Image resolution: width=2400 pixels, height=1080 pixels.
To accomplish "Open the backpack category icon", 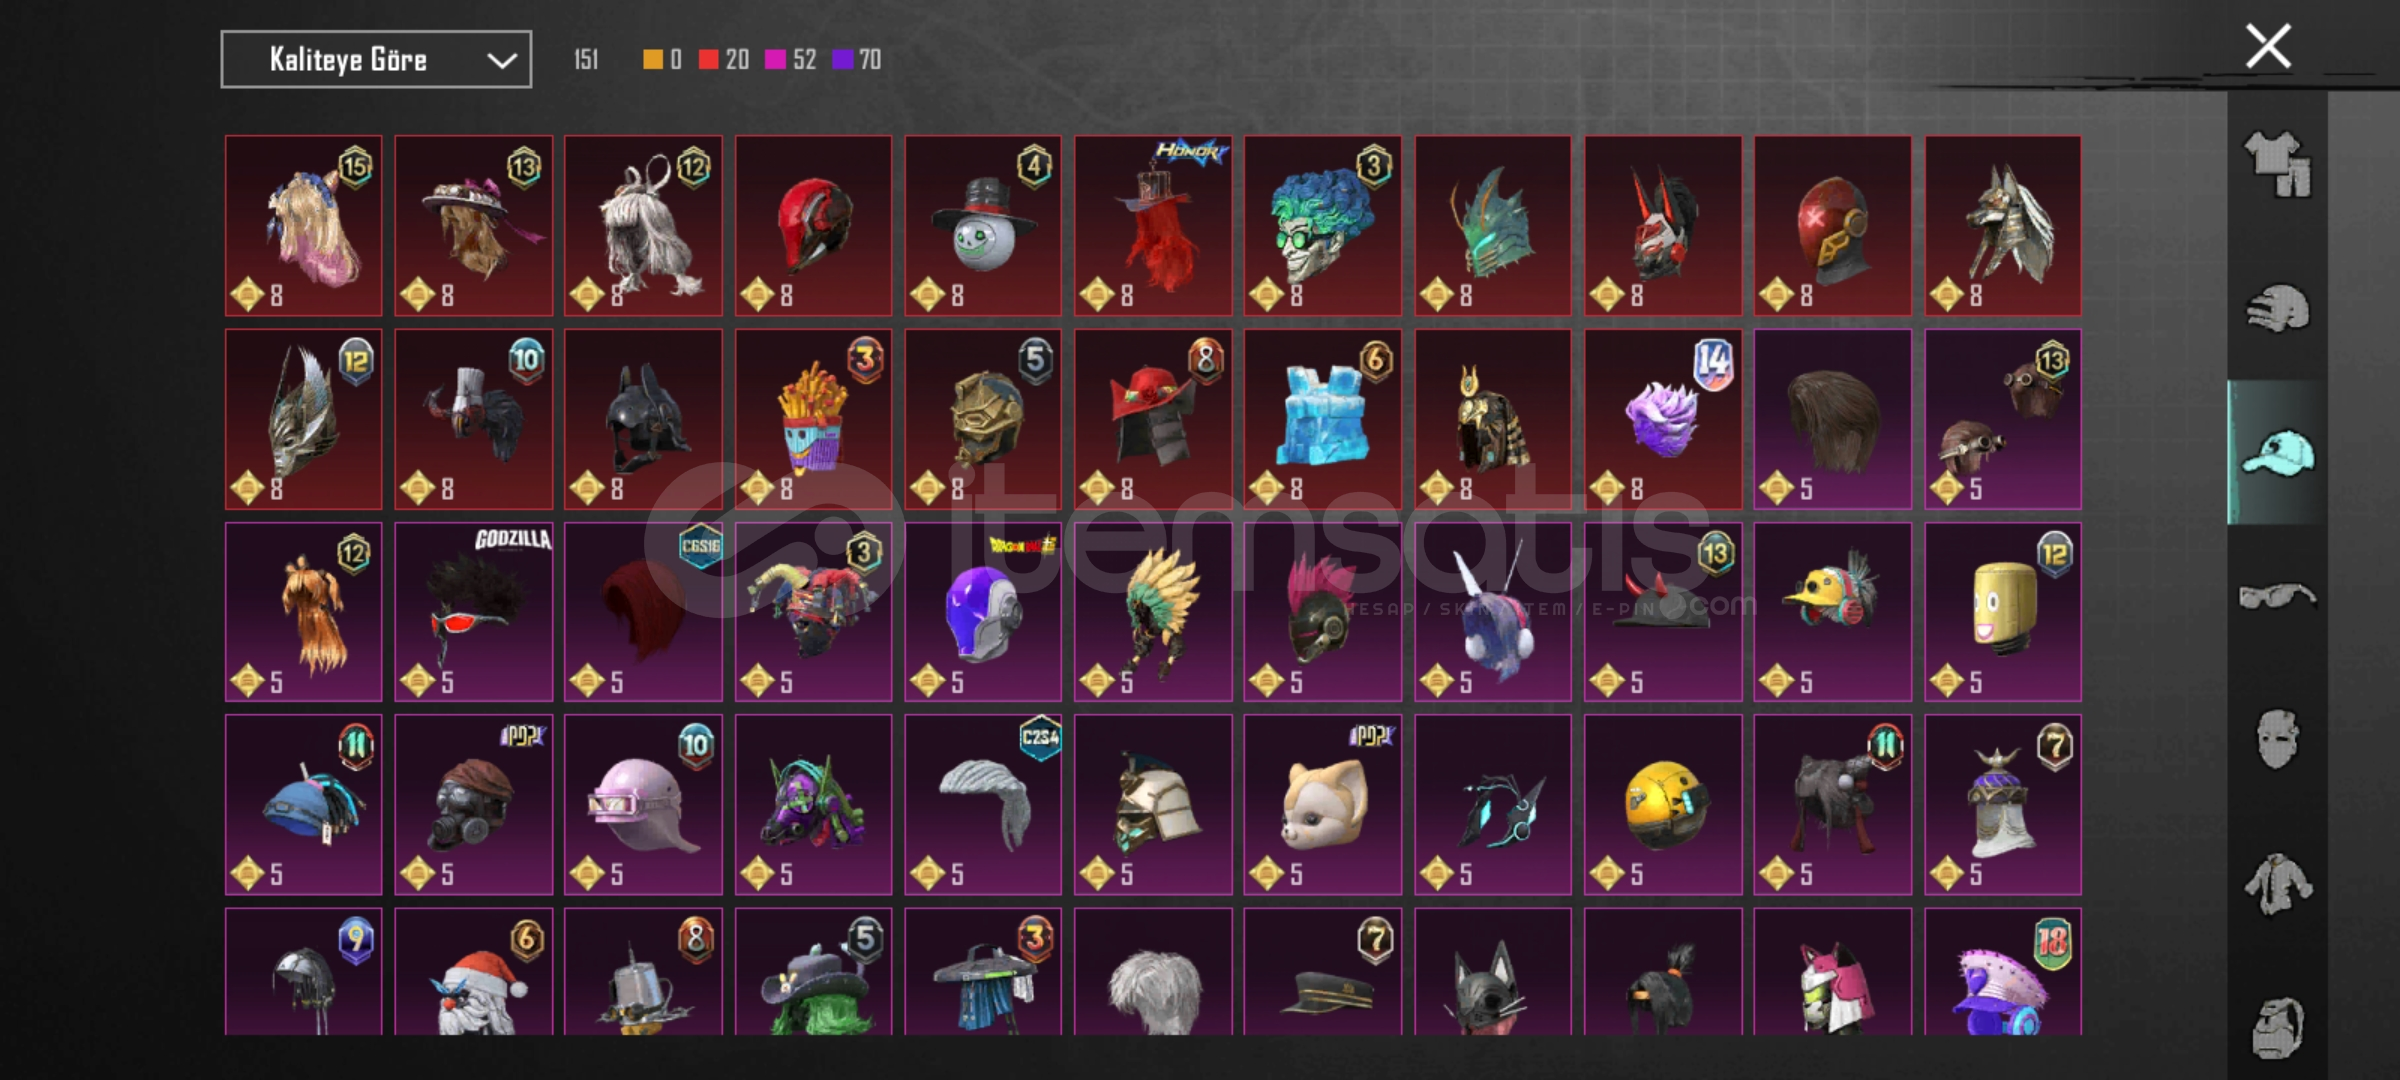I will pyautogui.click(x=2277, y=1026).
